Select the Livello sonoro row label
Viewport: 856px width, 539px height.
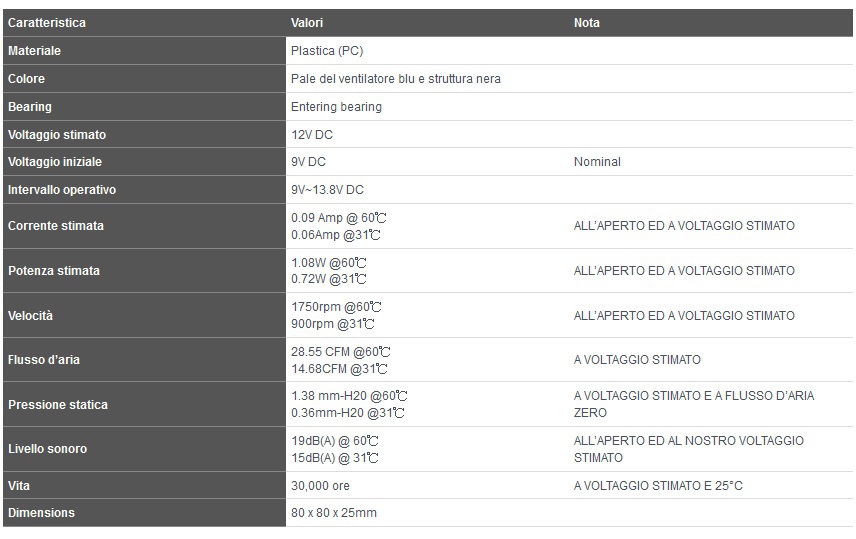tap(47, 449)
